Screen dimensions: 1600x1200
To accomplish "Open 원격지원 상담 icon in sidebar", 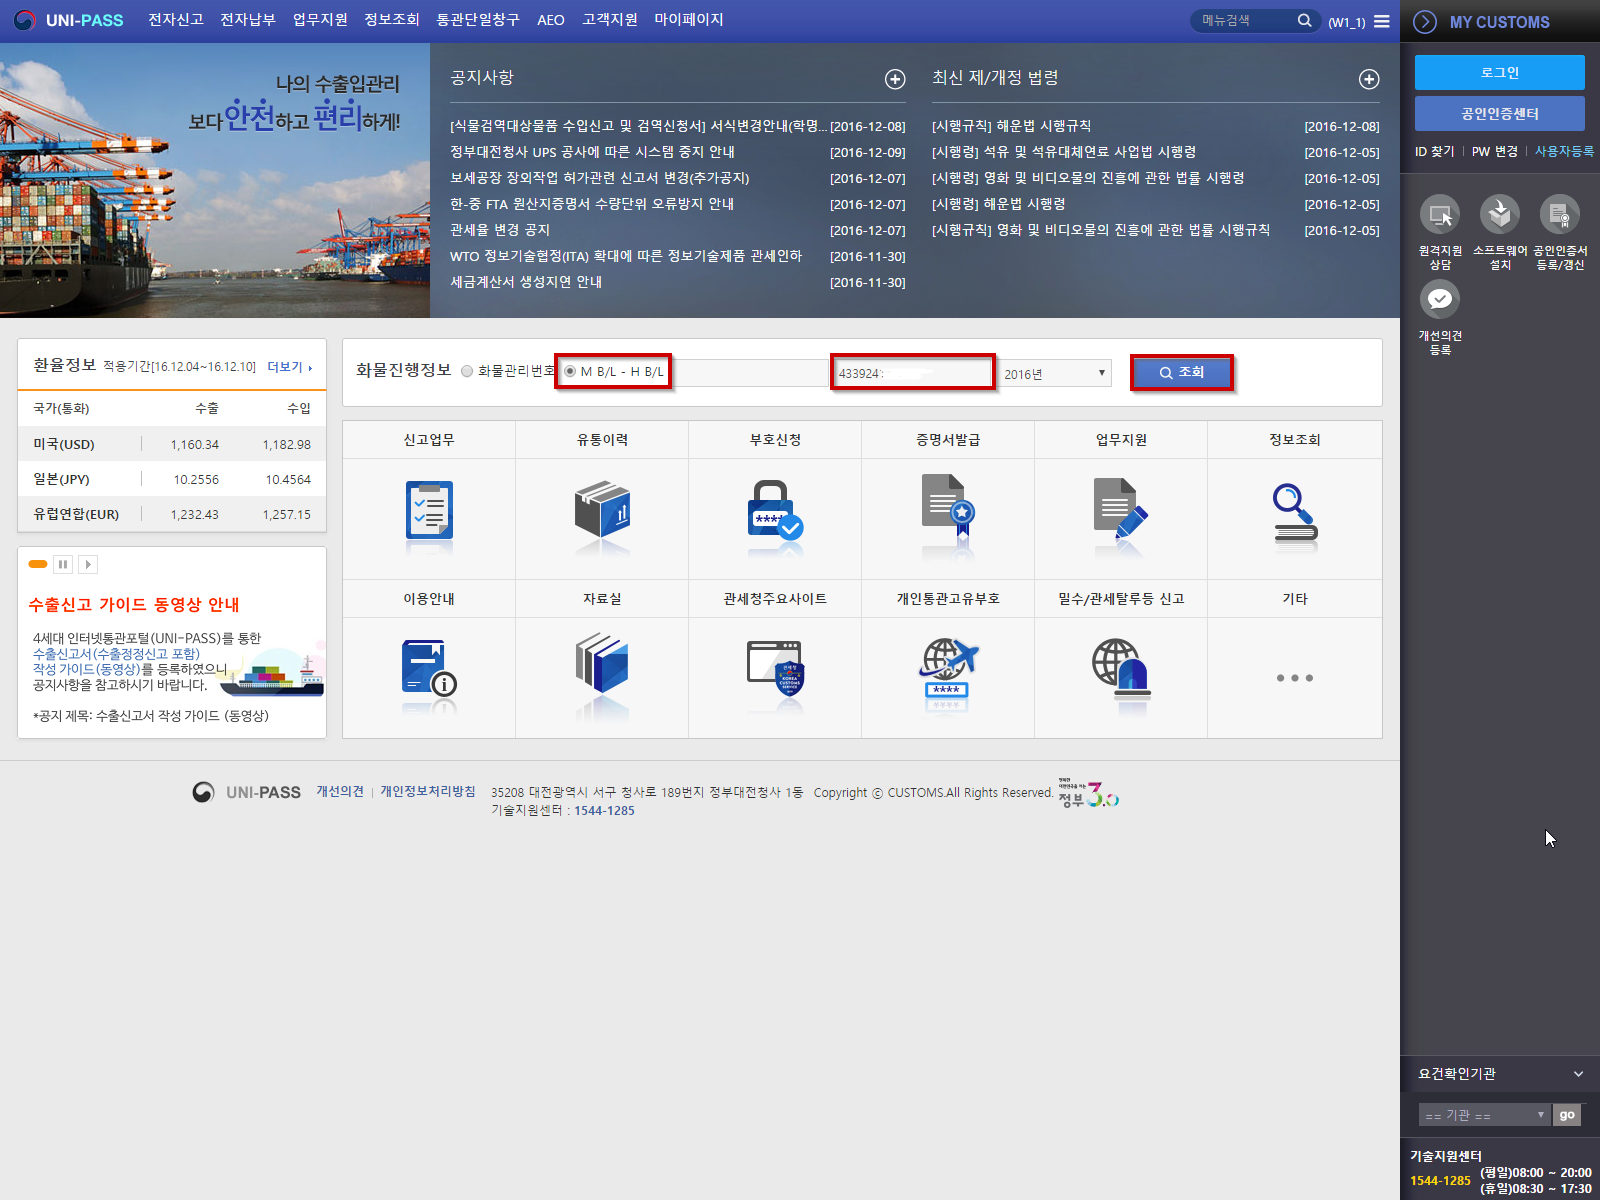I will coord(1440,215).
